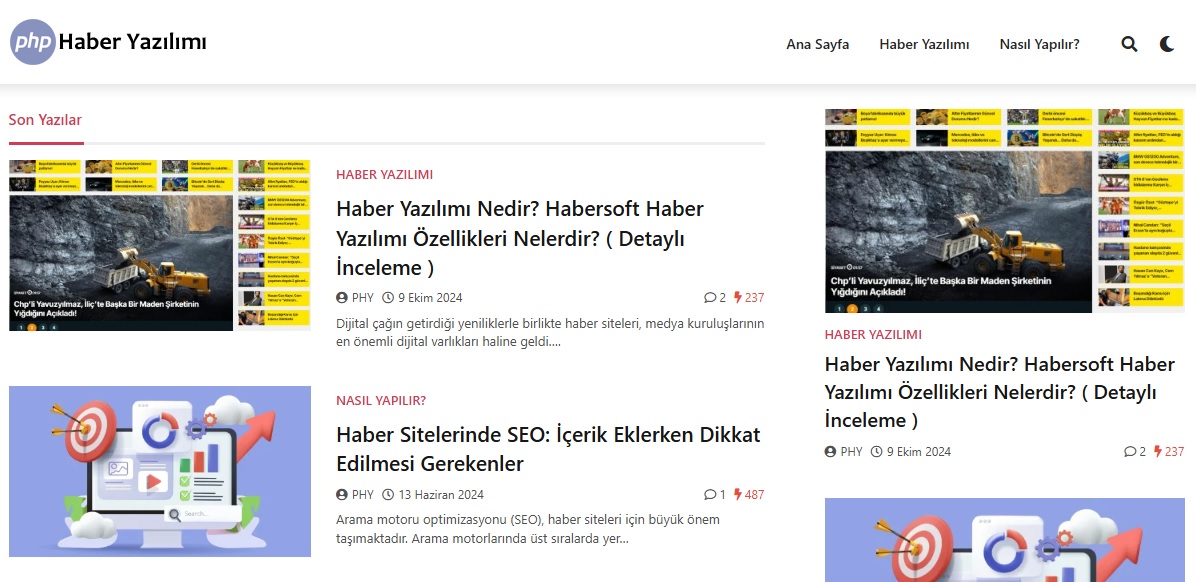
Task: Open the 'Haber Sitelerinde SEO' article title
Action: pyautogui.click(x=548, y=449)
